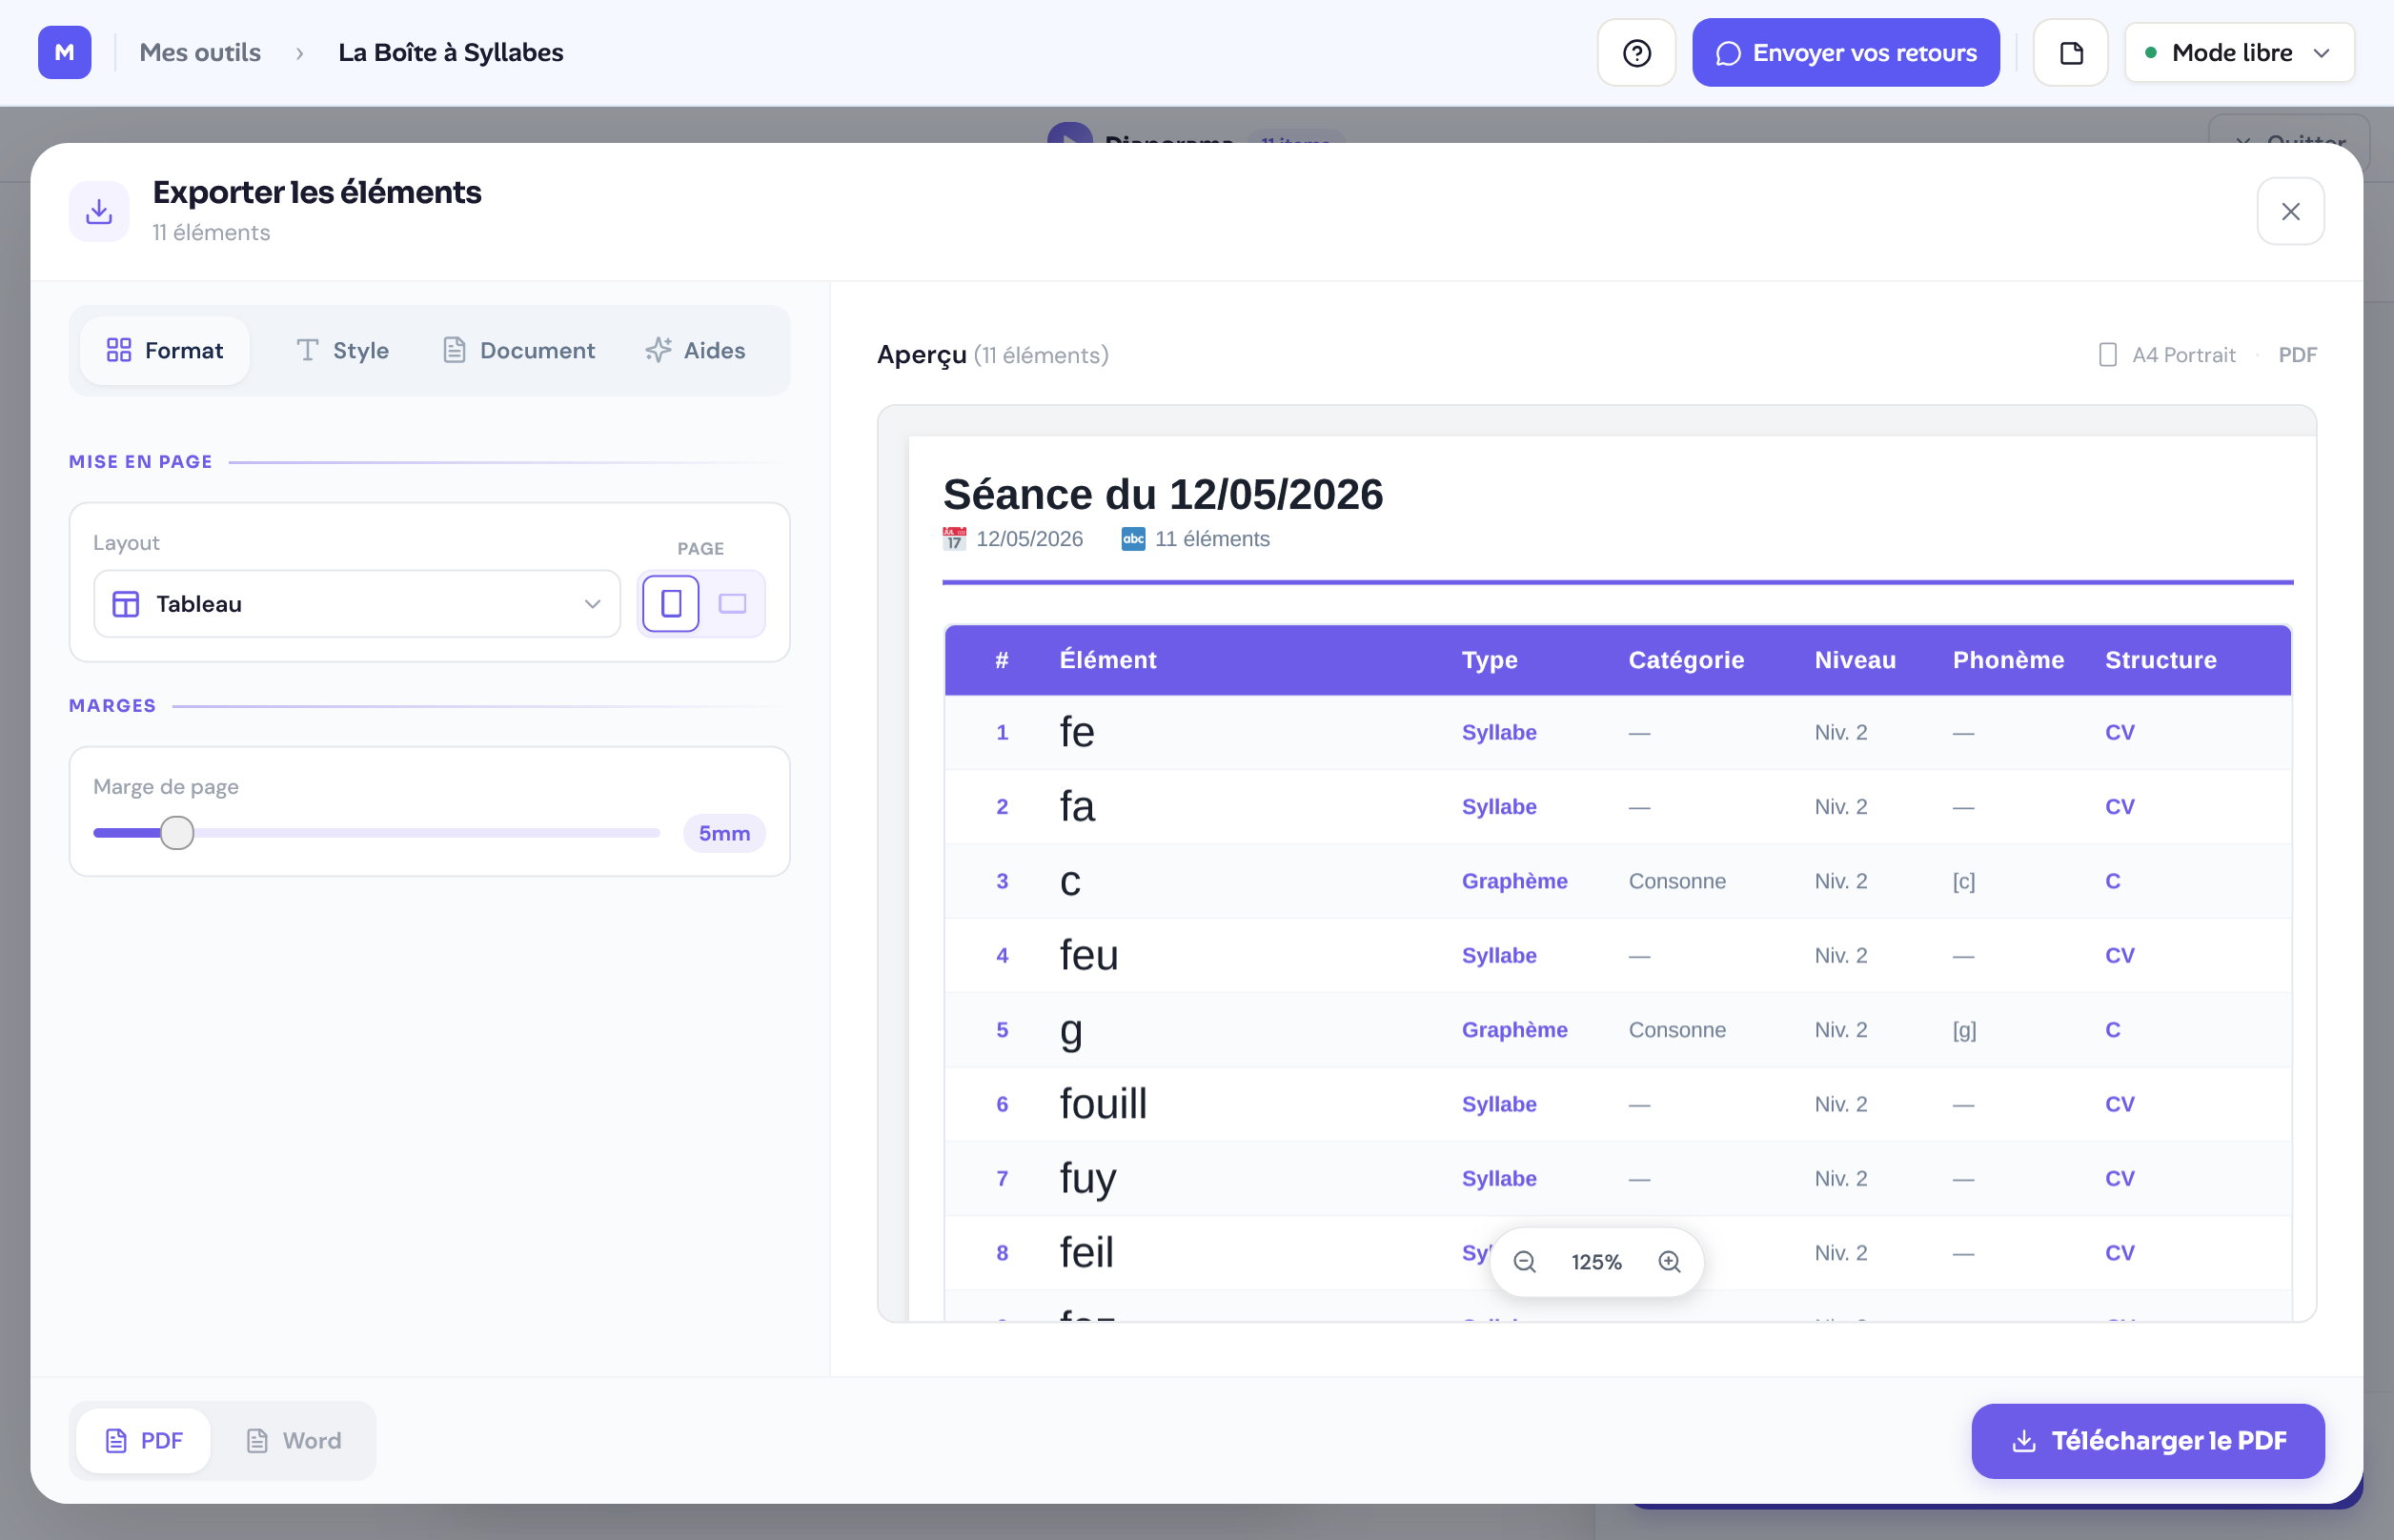Click the A4 Portrait page icon
The image size is (2394, 1540).
2107,355
